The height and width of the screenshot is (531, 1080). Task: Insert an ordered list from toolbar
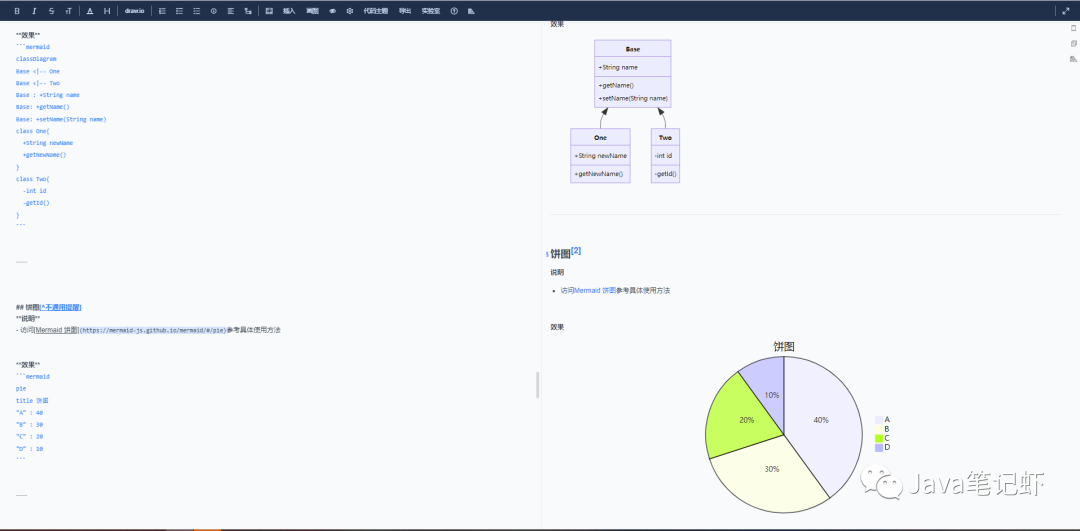[162, 11]
